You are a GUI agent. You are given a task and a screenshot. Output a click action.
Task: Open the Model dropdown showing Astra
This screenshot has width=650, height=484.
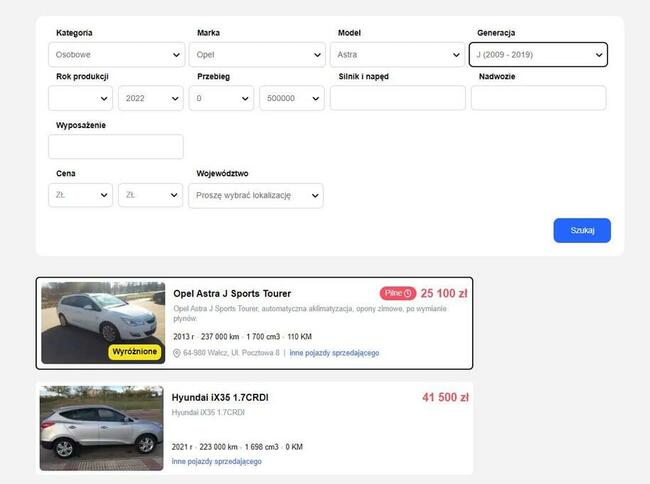[x=397, y=55]
